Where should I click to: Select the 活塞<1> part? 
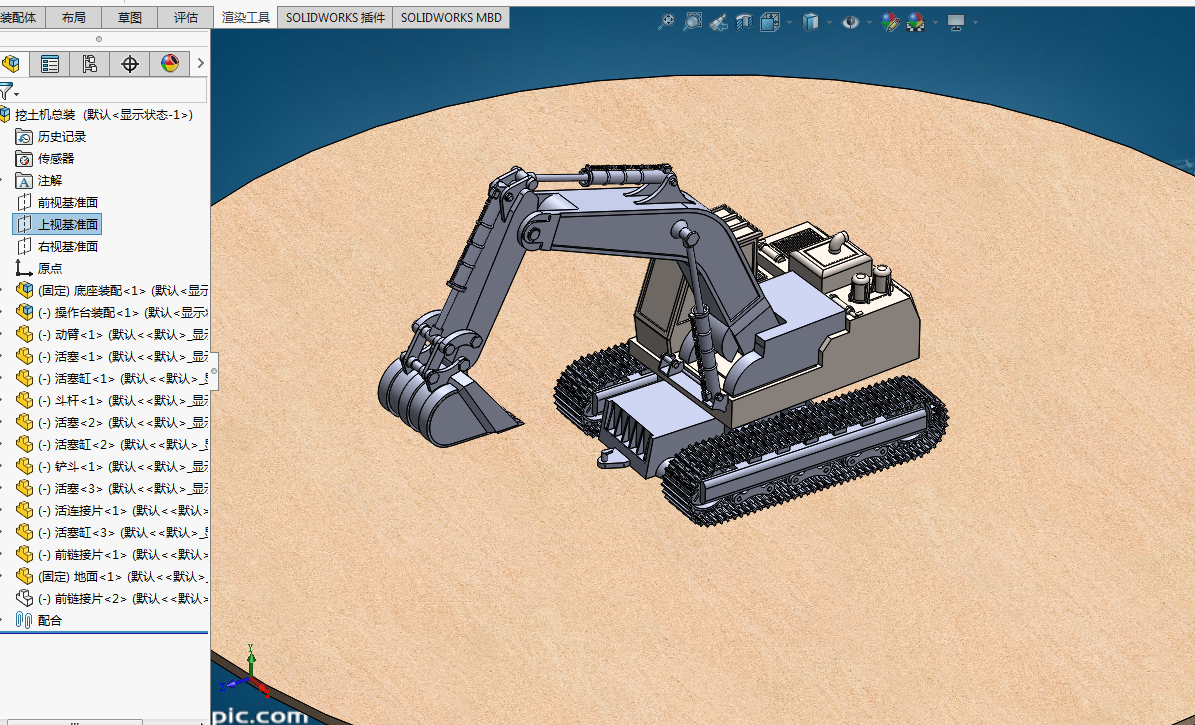[111, 356]
